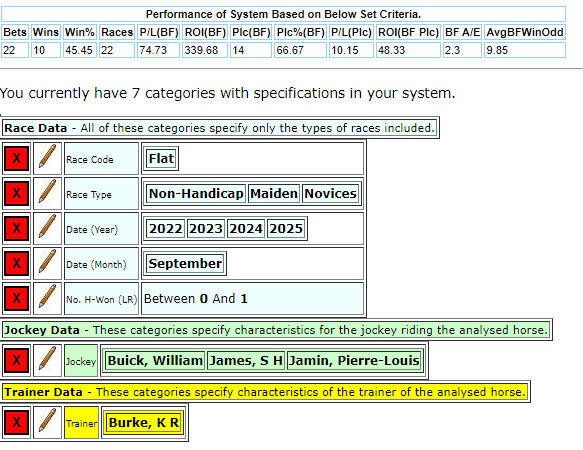The width and height of the screenshot is (583, 450).
Task: Click the Races column header
Action: pos(117,32)
